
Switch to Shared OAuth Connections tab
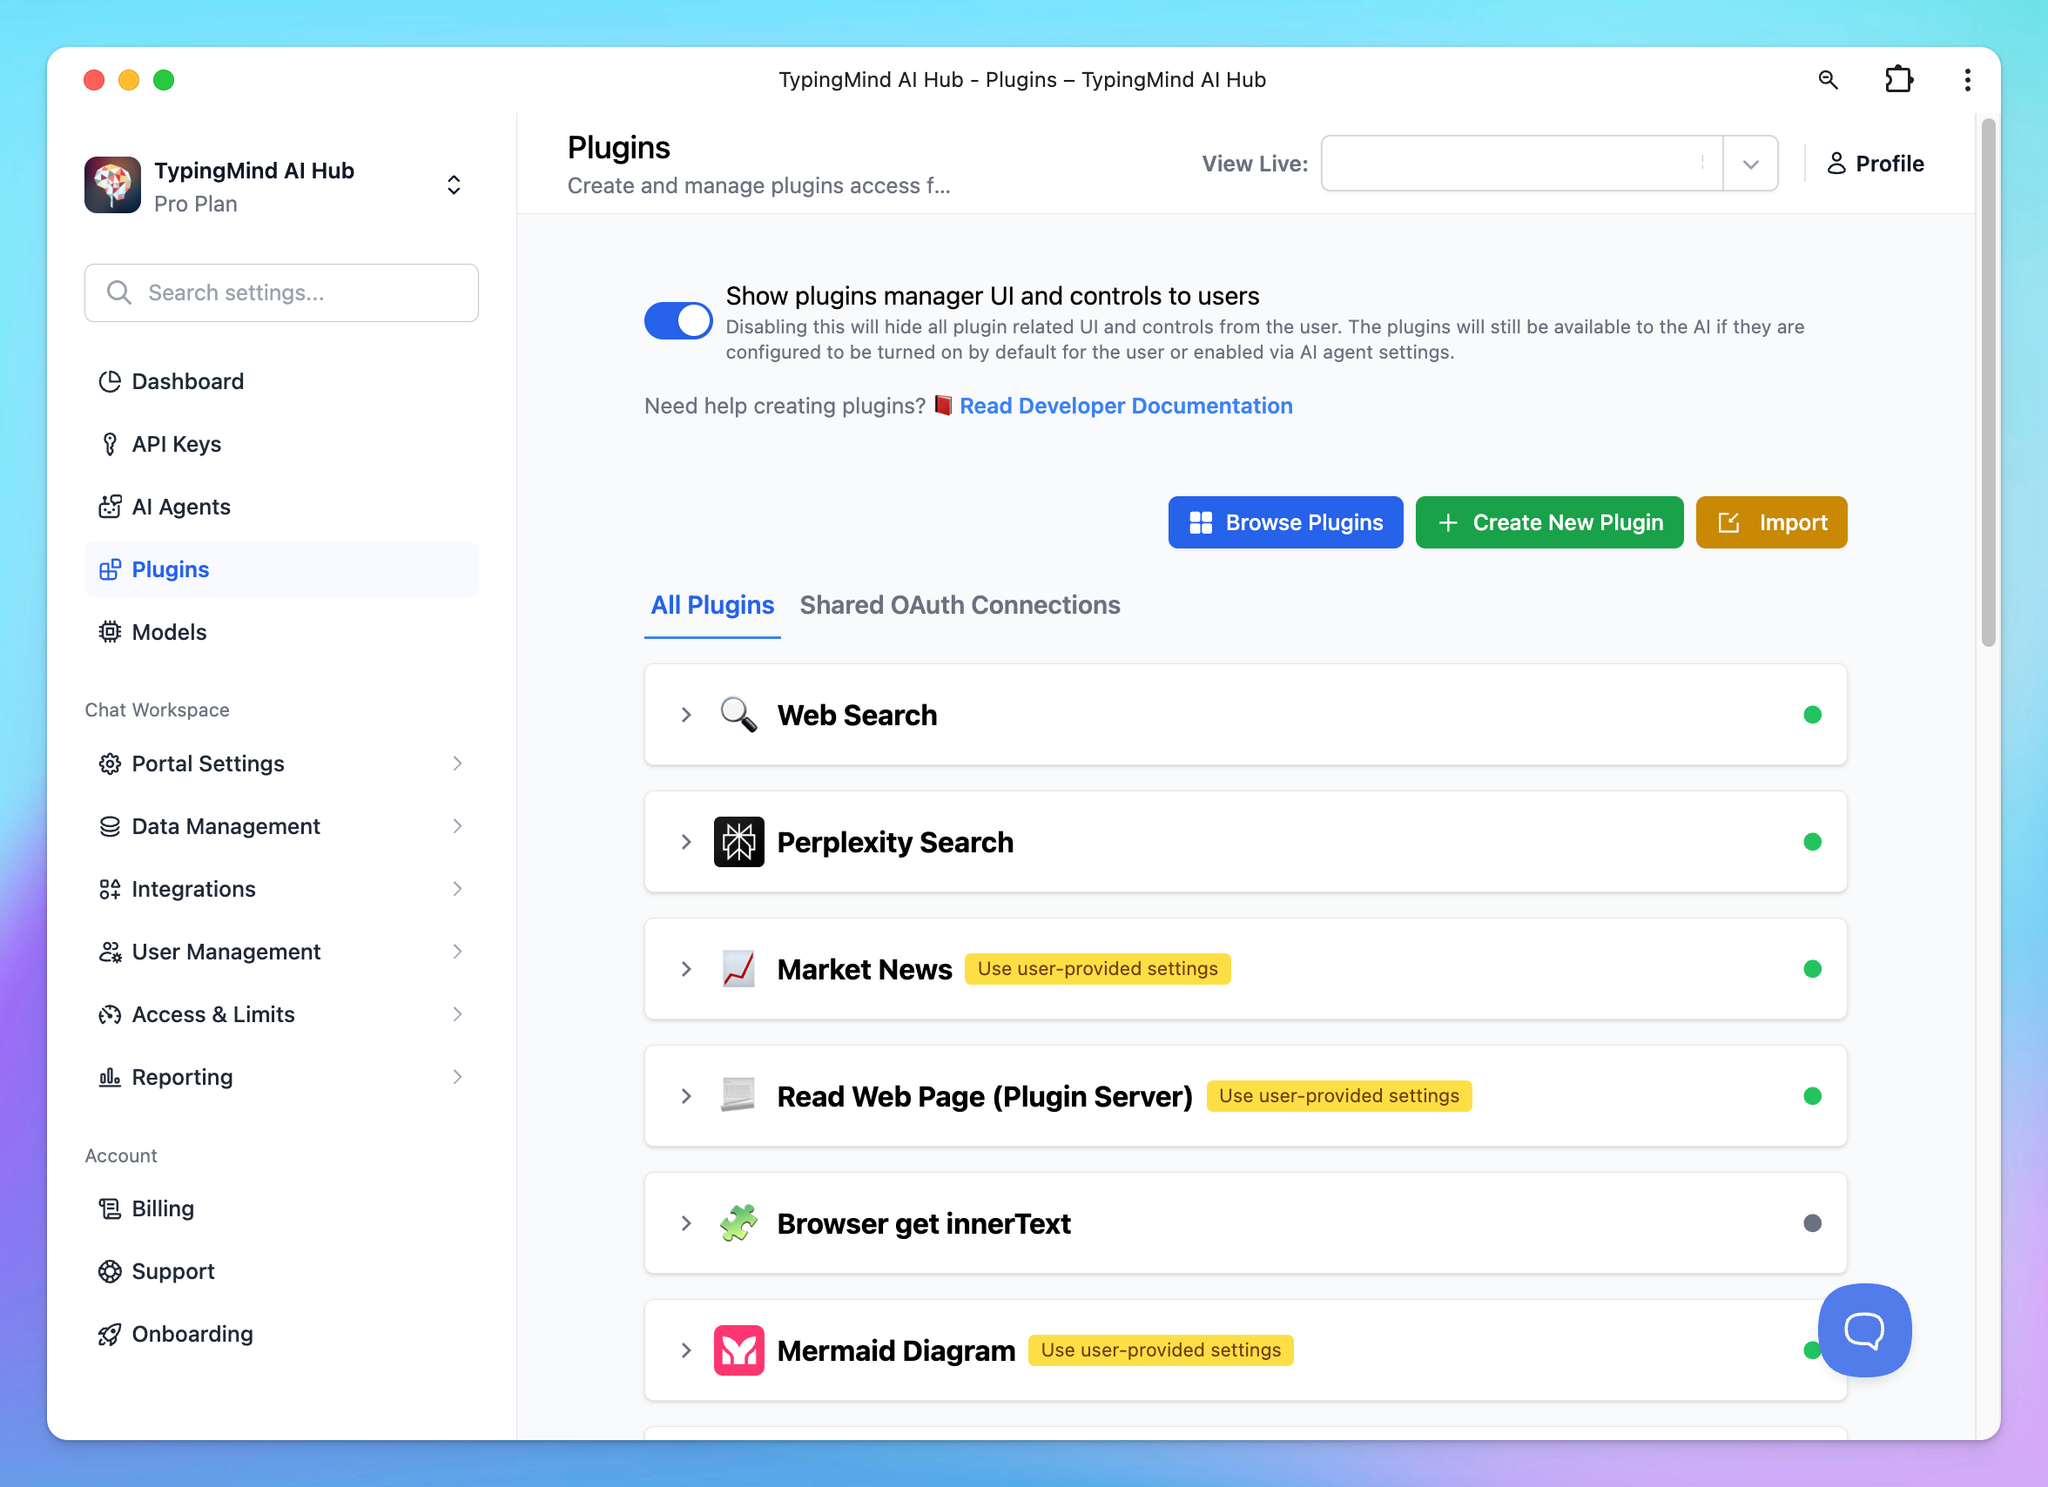point(959,605)
